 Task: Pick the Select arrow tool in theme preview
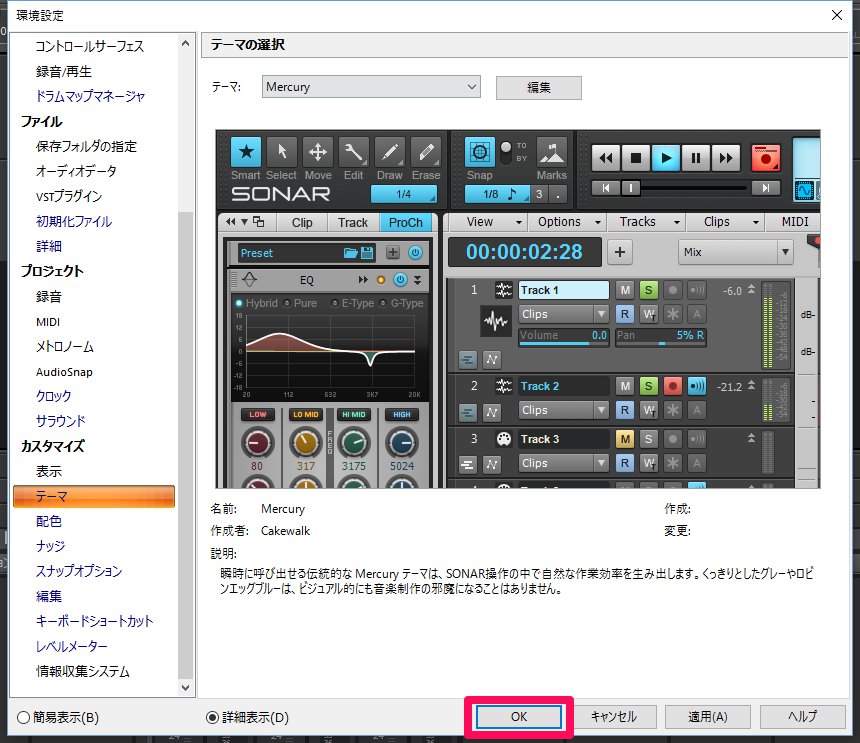point(282,152)
